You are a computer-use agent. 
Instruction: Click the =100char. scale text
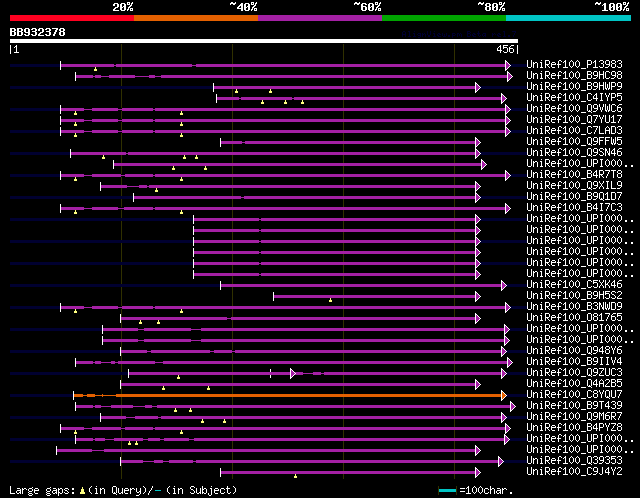[486, 490]
